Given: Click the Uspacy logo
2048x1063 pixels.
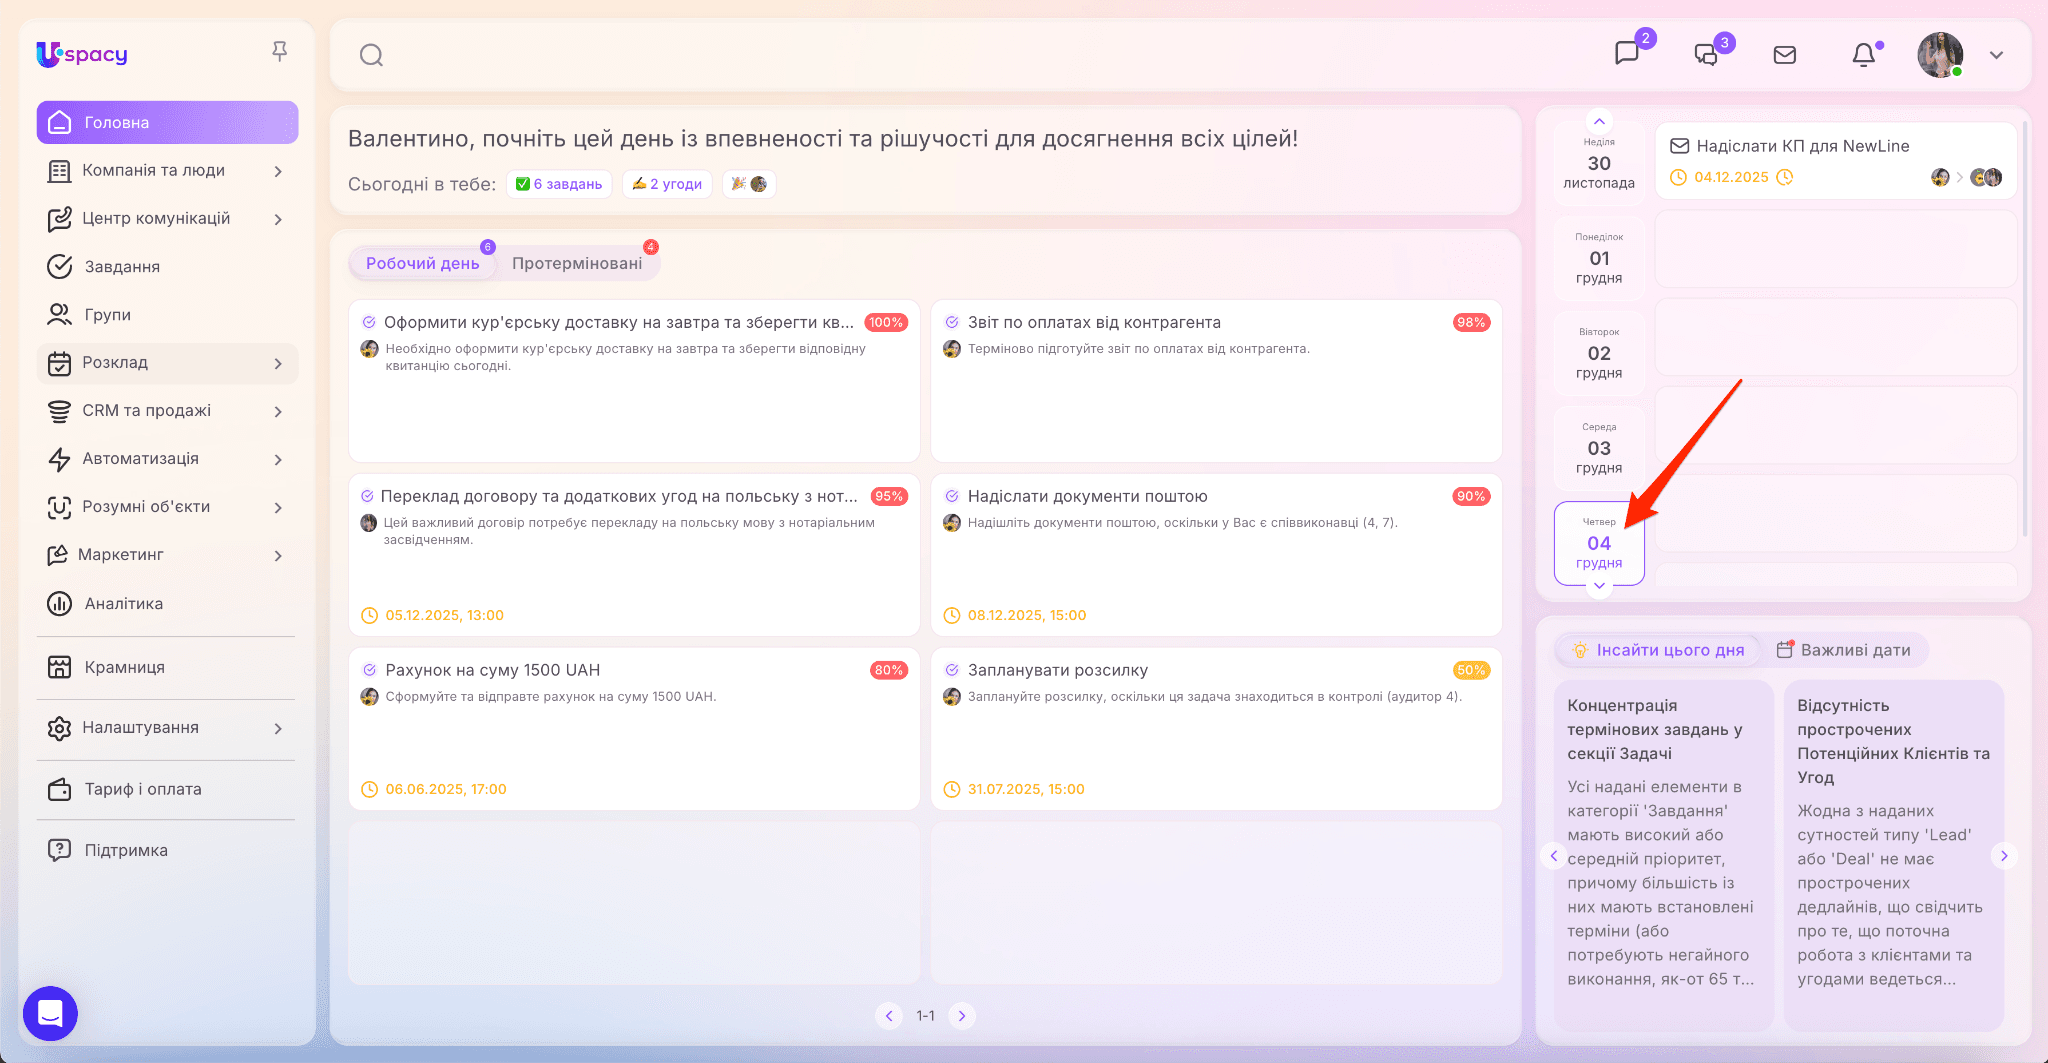Looking at the screenshot, I should pos(82,54).
